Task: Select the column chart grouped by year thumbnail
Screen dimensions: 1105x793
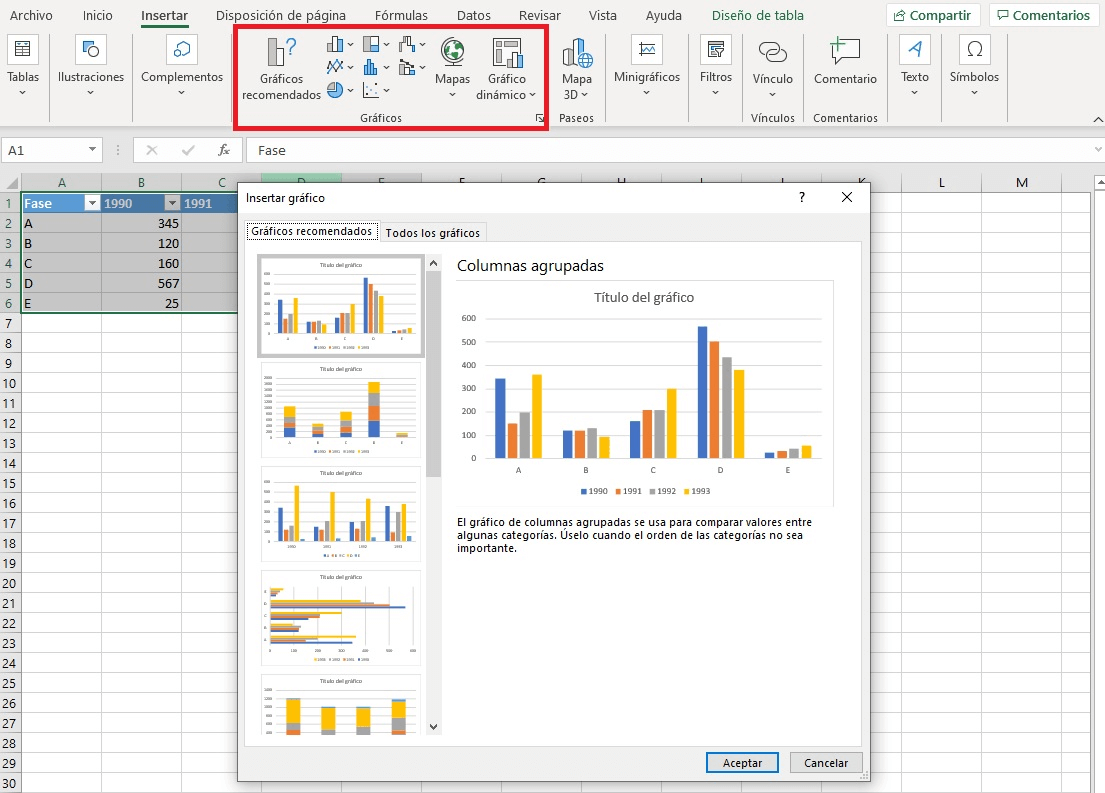Action: coord(341,514)
